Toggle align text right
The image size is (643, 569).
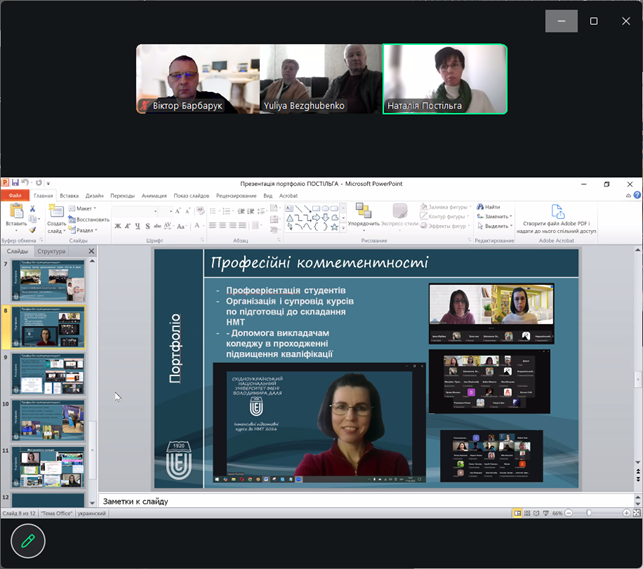233,225
